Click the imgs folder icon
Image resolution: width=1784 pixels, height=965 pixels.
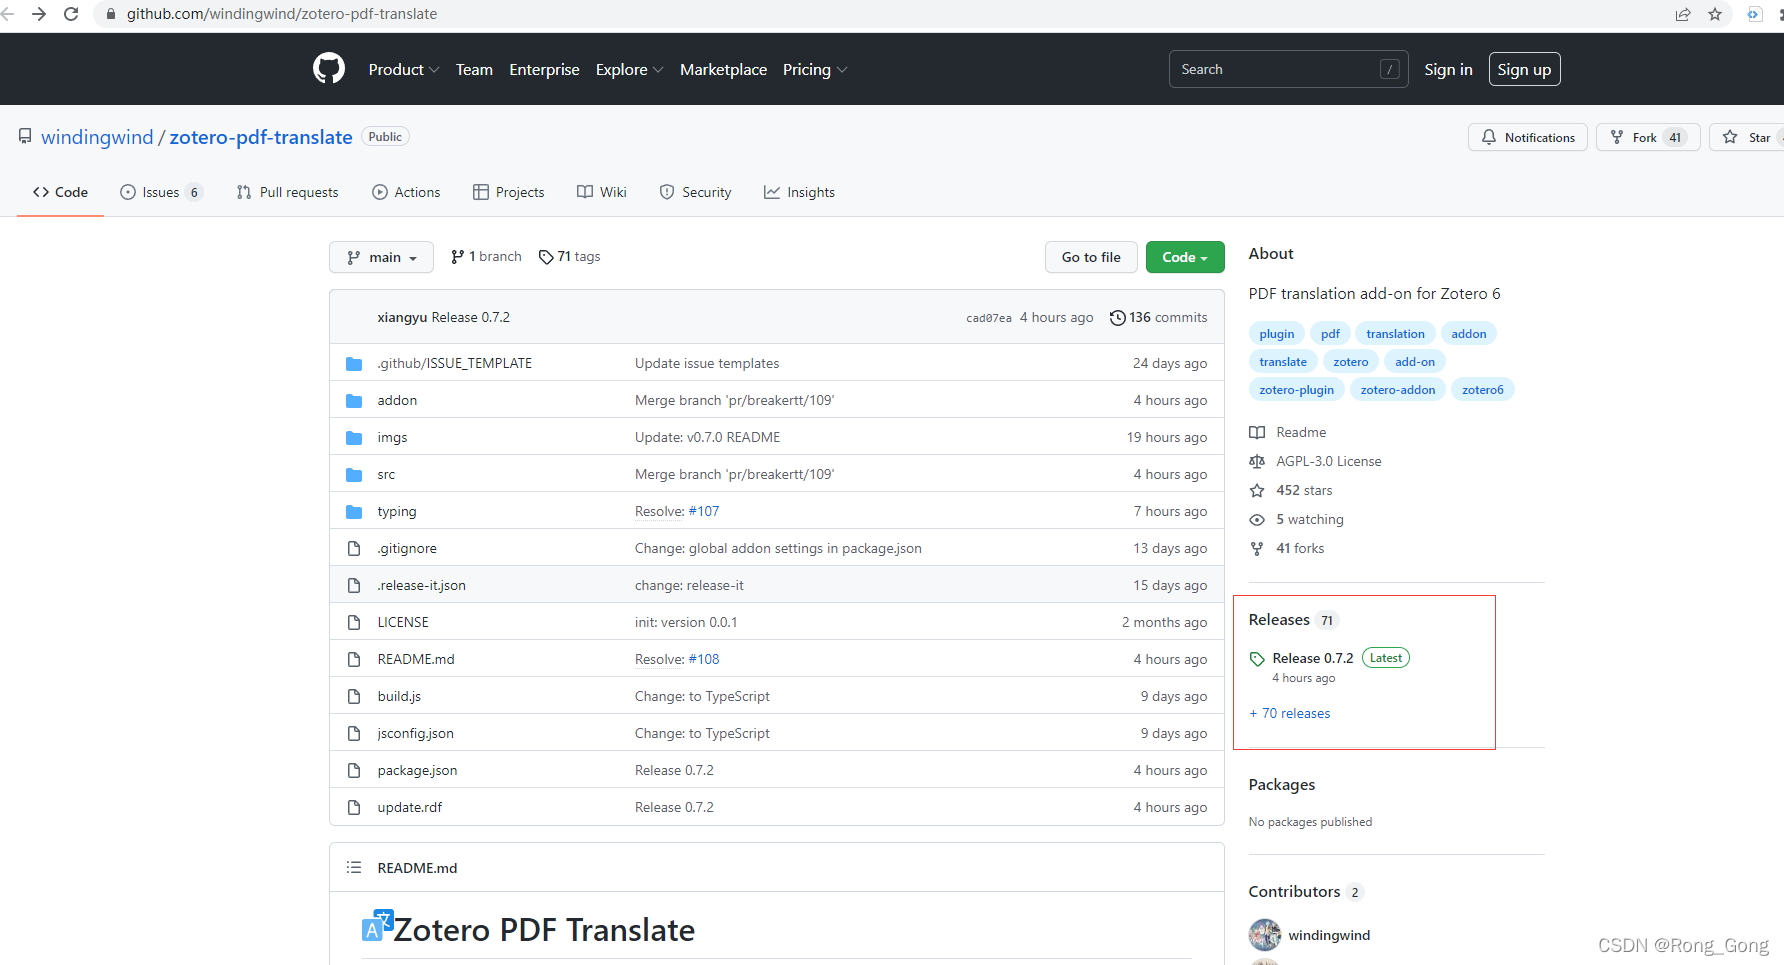tap(354, 437)
